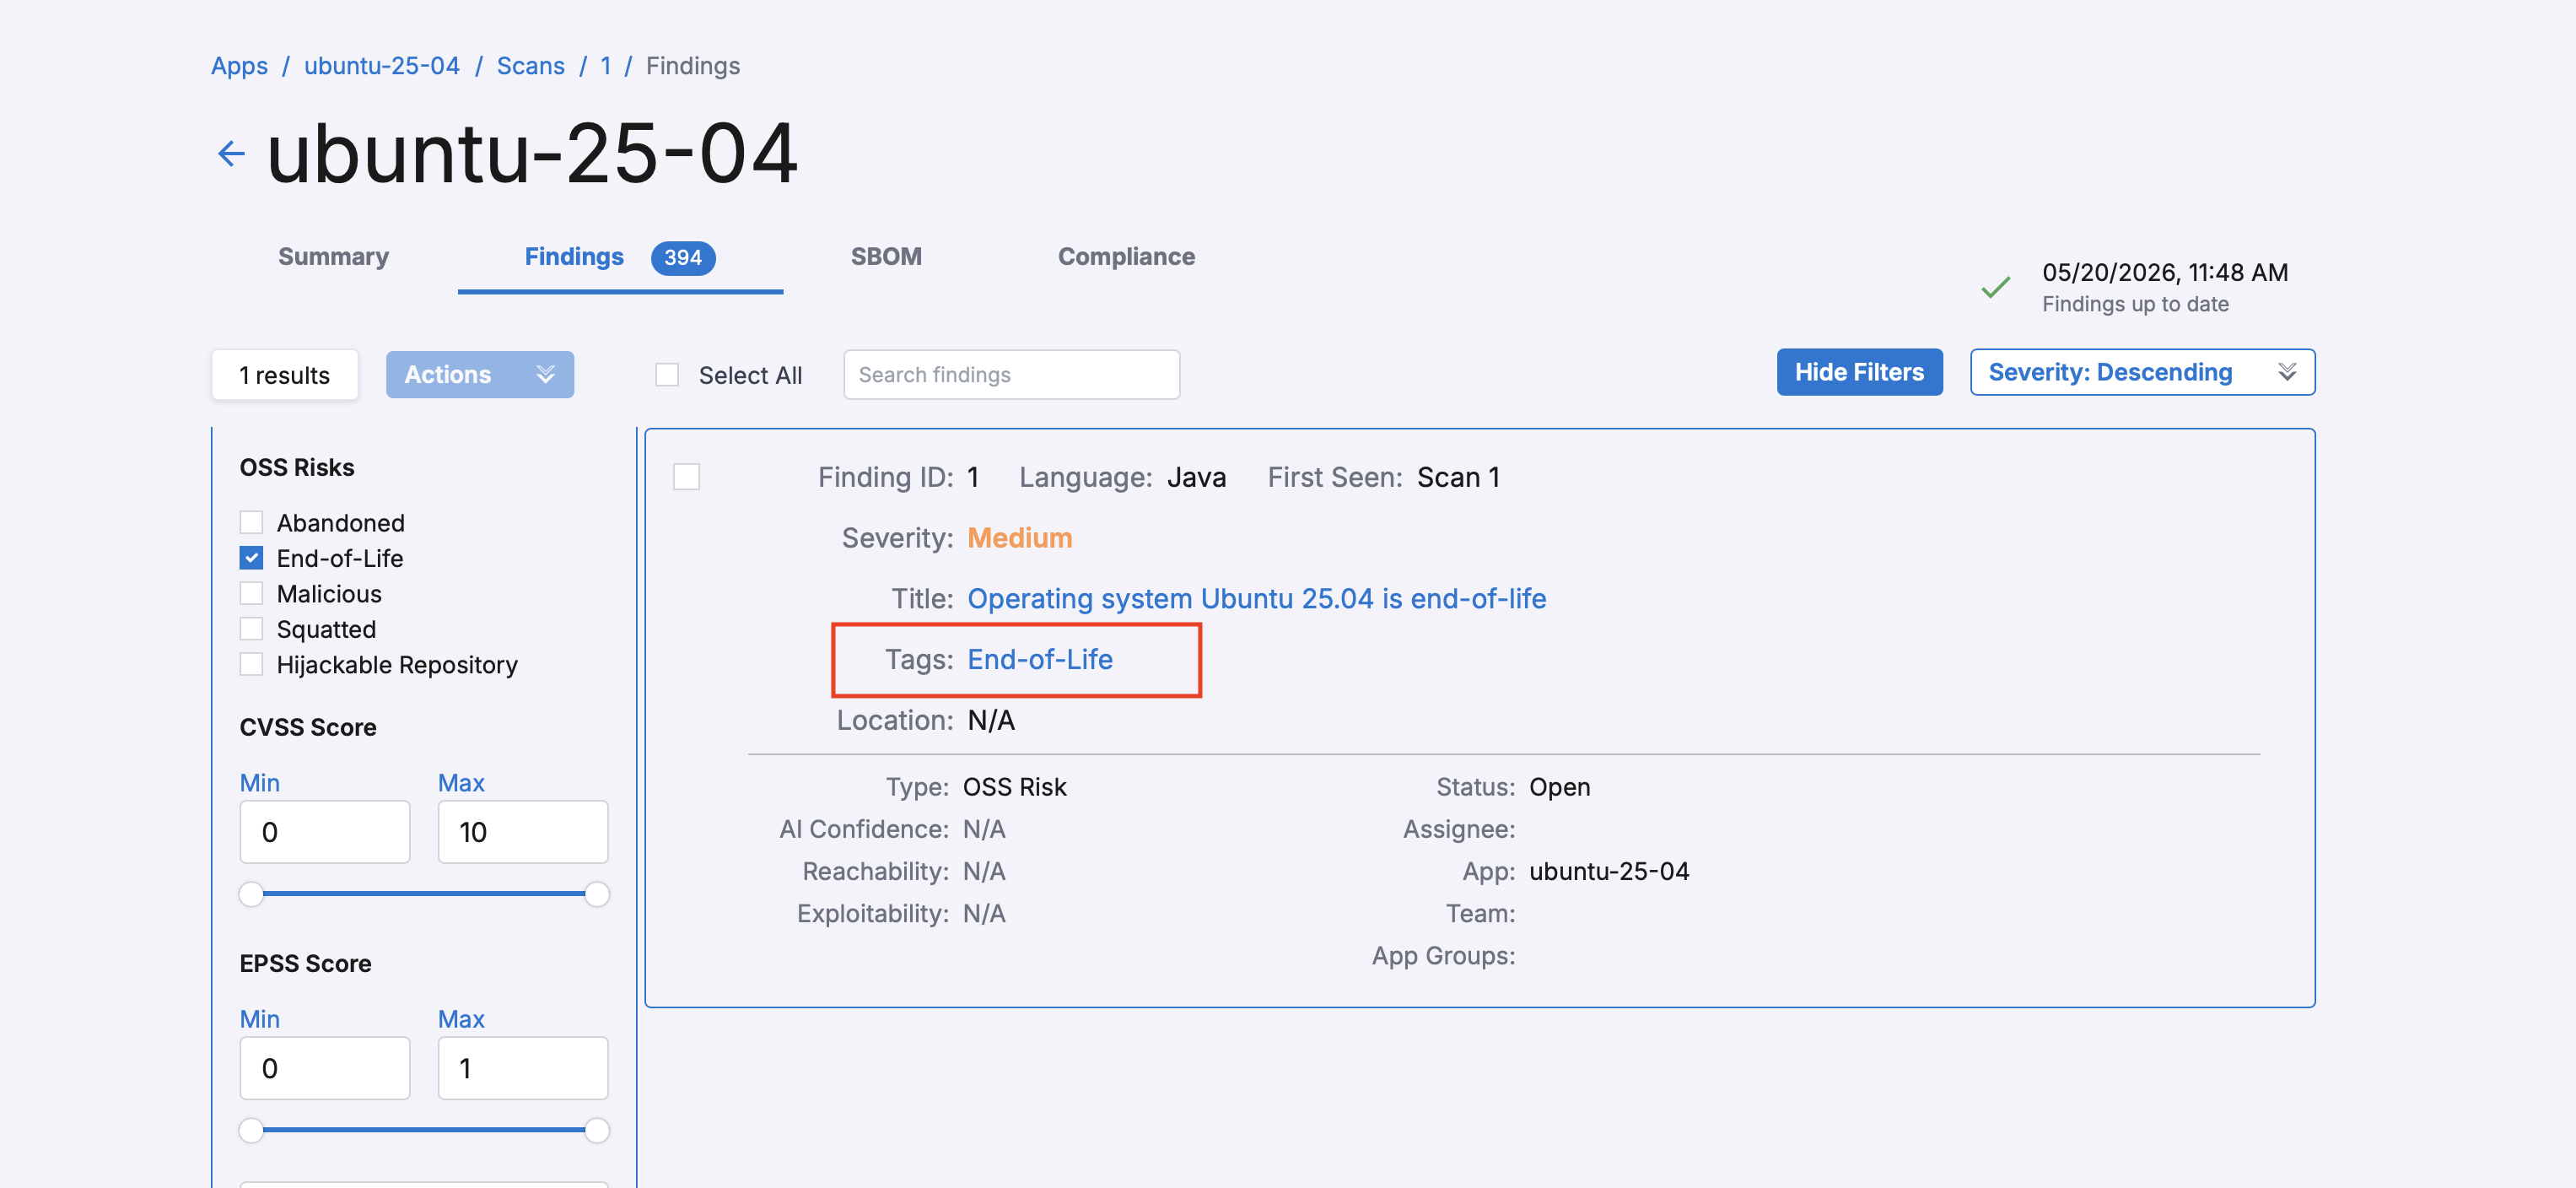Click the 1 results counter
This screenshot has height=1188, width=2576.
point(284,375)
